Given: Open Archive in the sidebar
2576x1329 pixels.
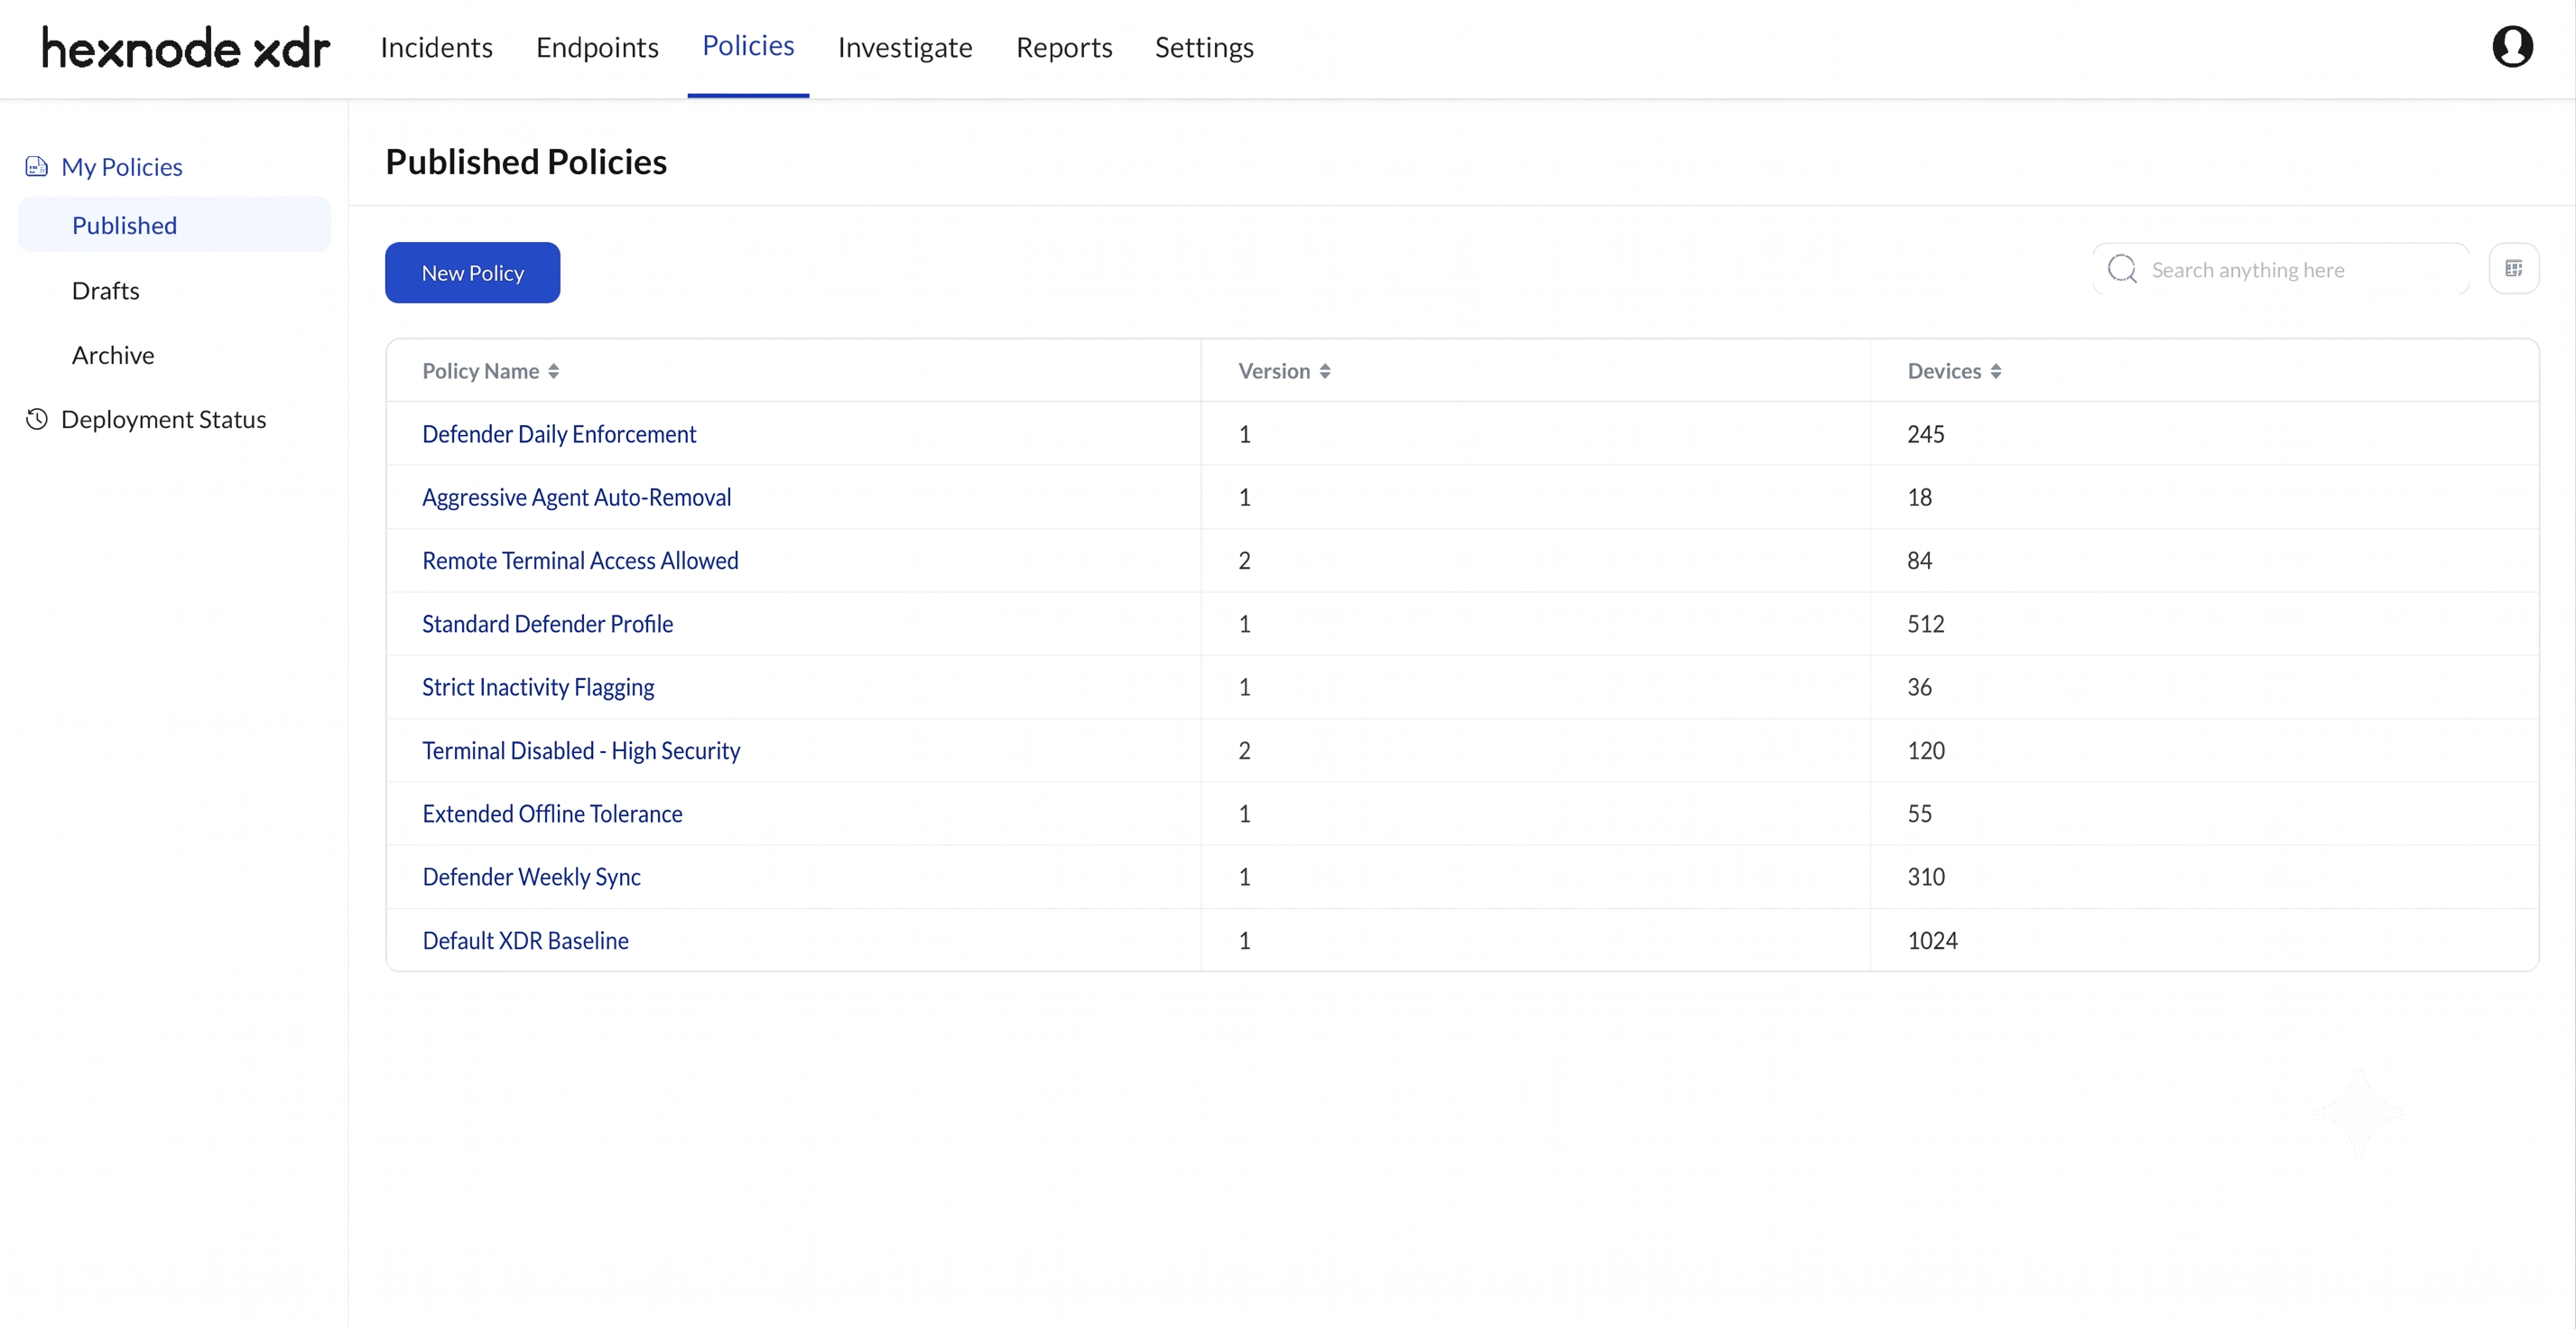Looking at the screenshot, I should pyautogui.click(x=113, y=355).
